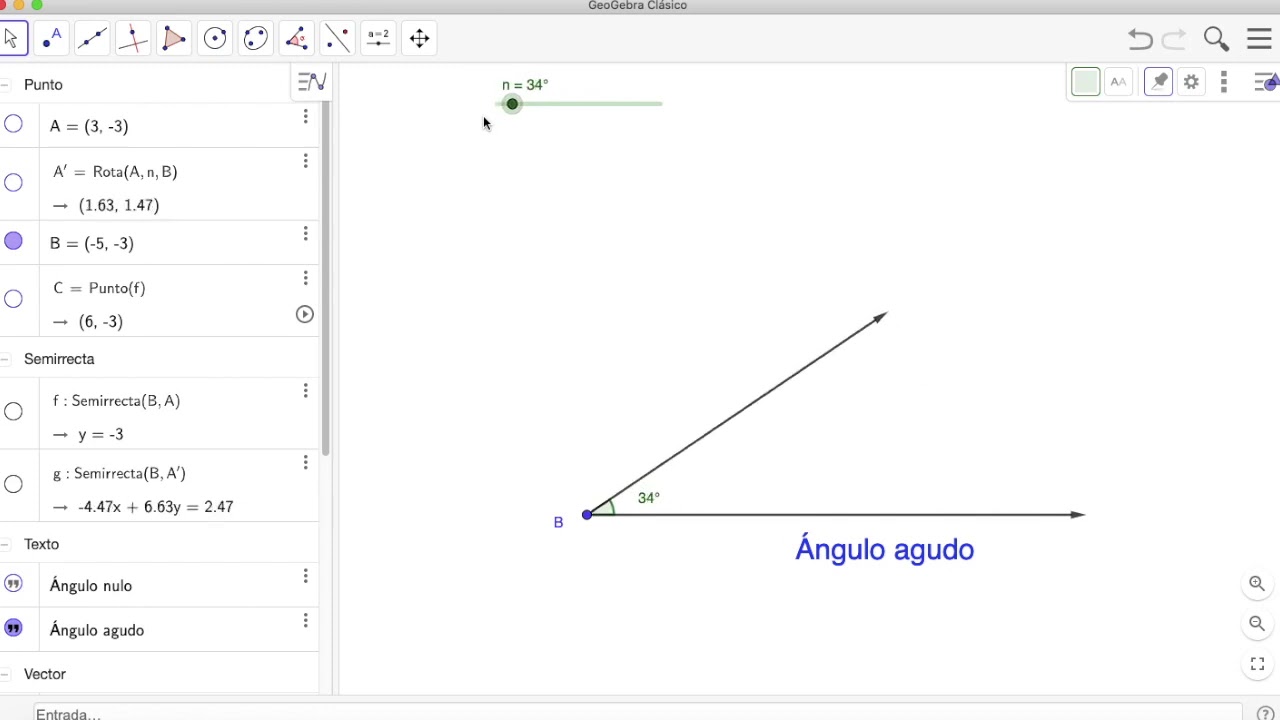
Task: Open options menu for ray f
Action: pyautogui.click(x=305, y=391)
